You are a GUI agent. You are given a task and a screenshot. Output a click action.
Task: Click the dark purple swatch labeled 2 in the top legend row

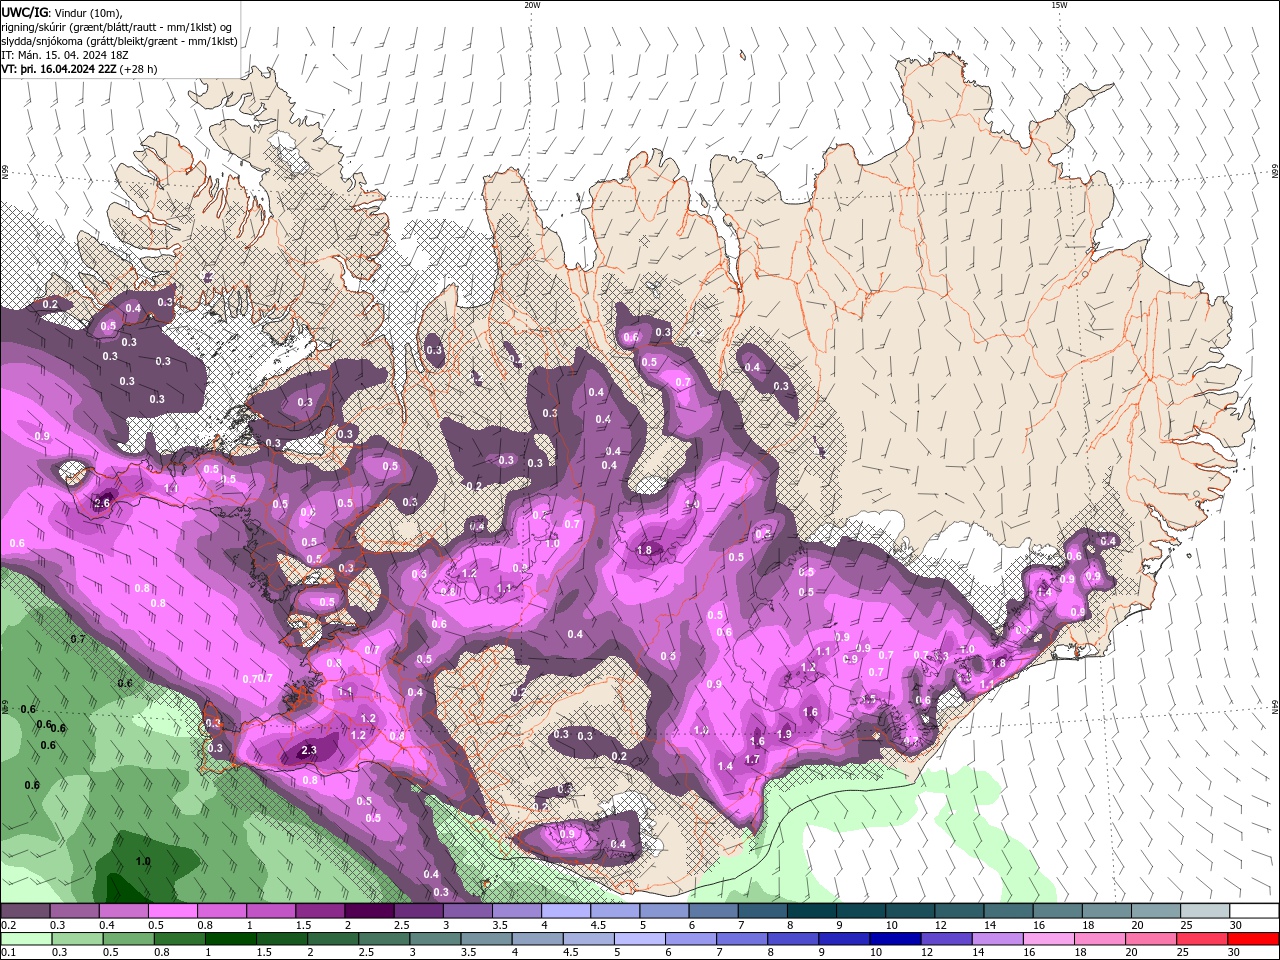[x=369, y=911]
